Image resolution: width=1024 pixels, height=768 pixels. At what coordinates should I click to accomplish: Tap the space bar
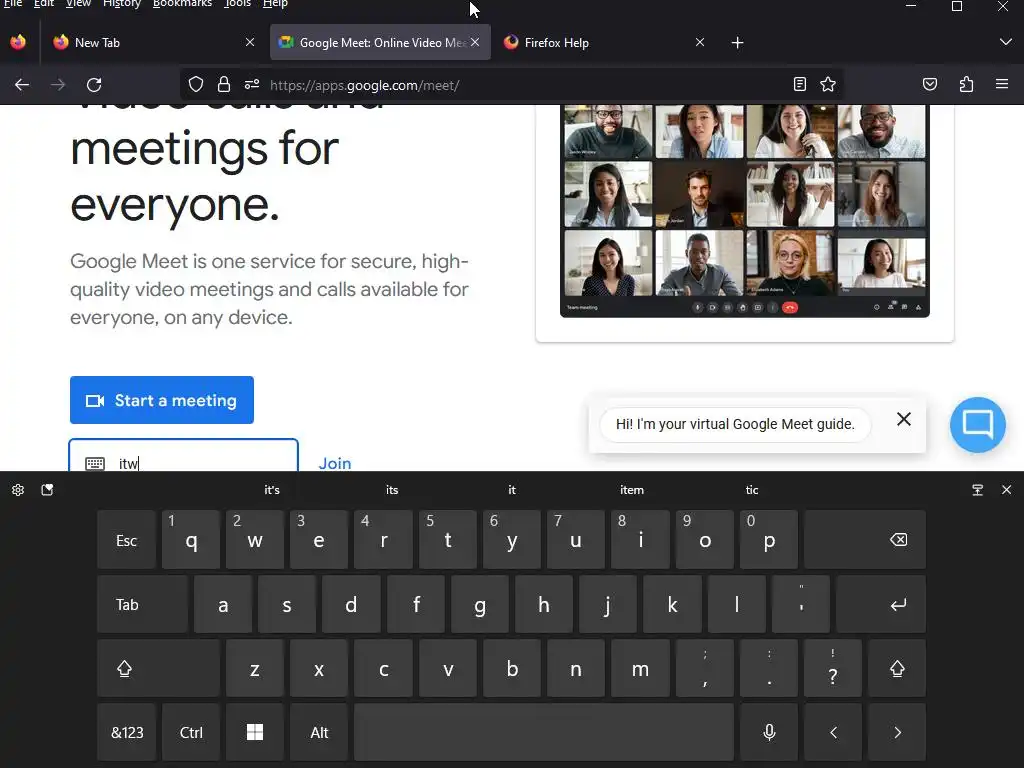544,733
